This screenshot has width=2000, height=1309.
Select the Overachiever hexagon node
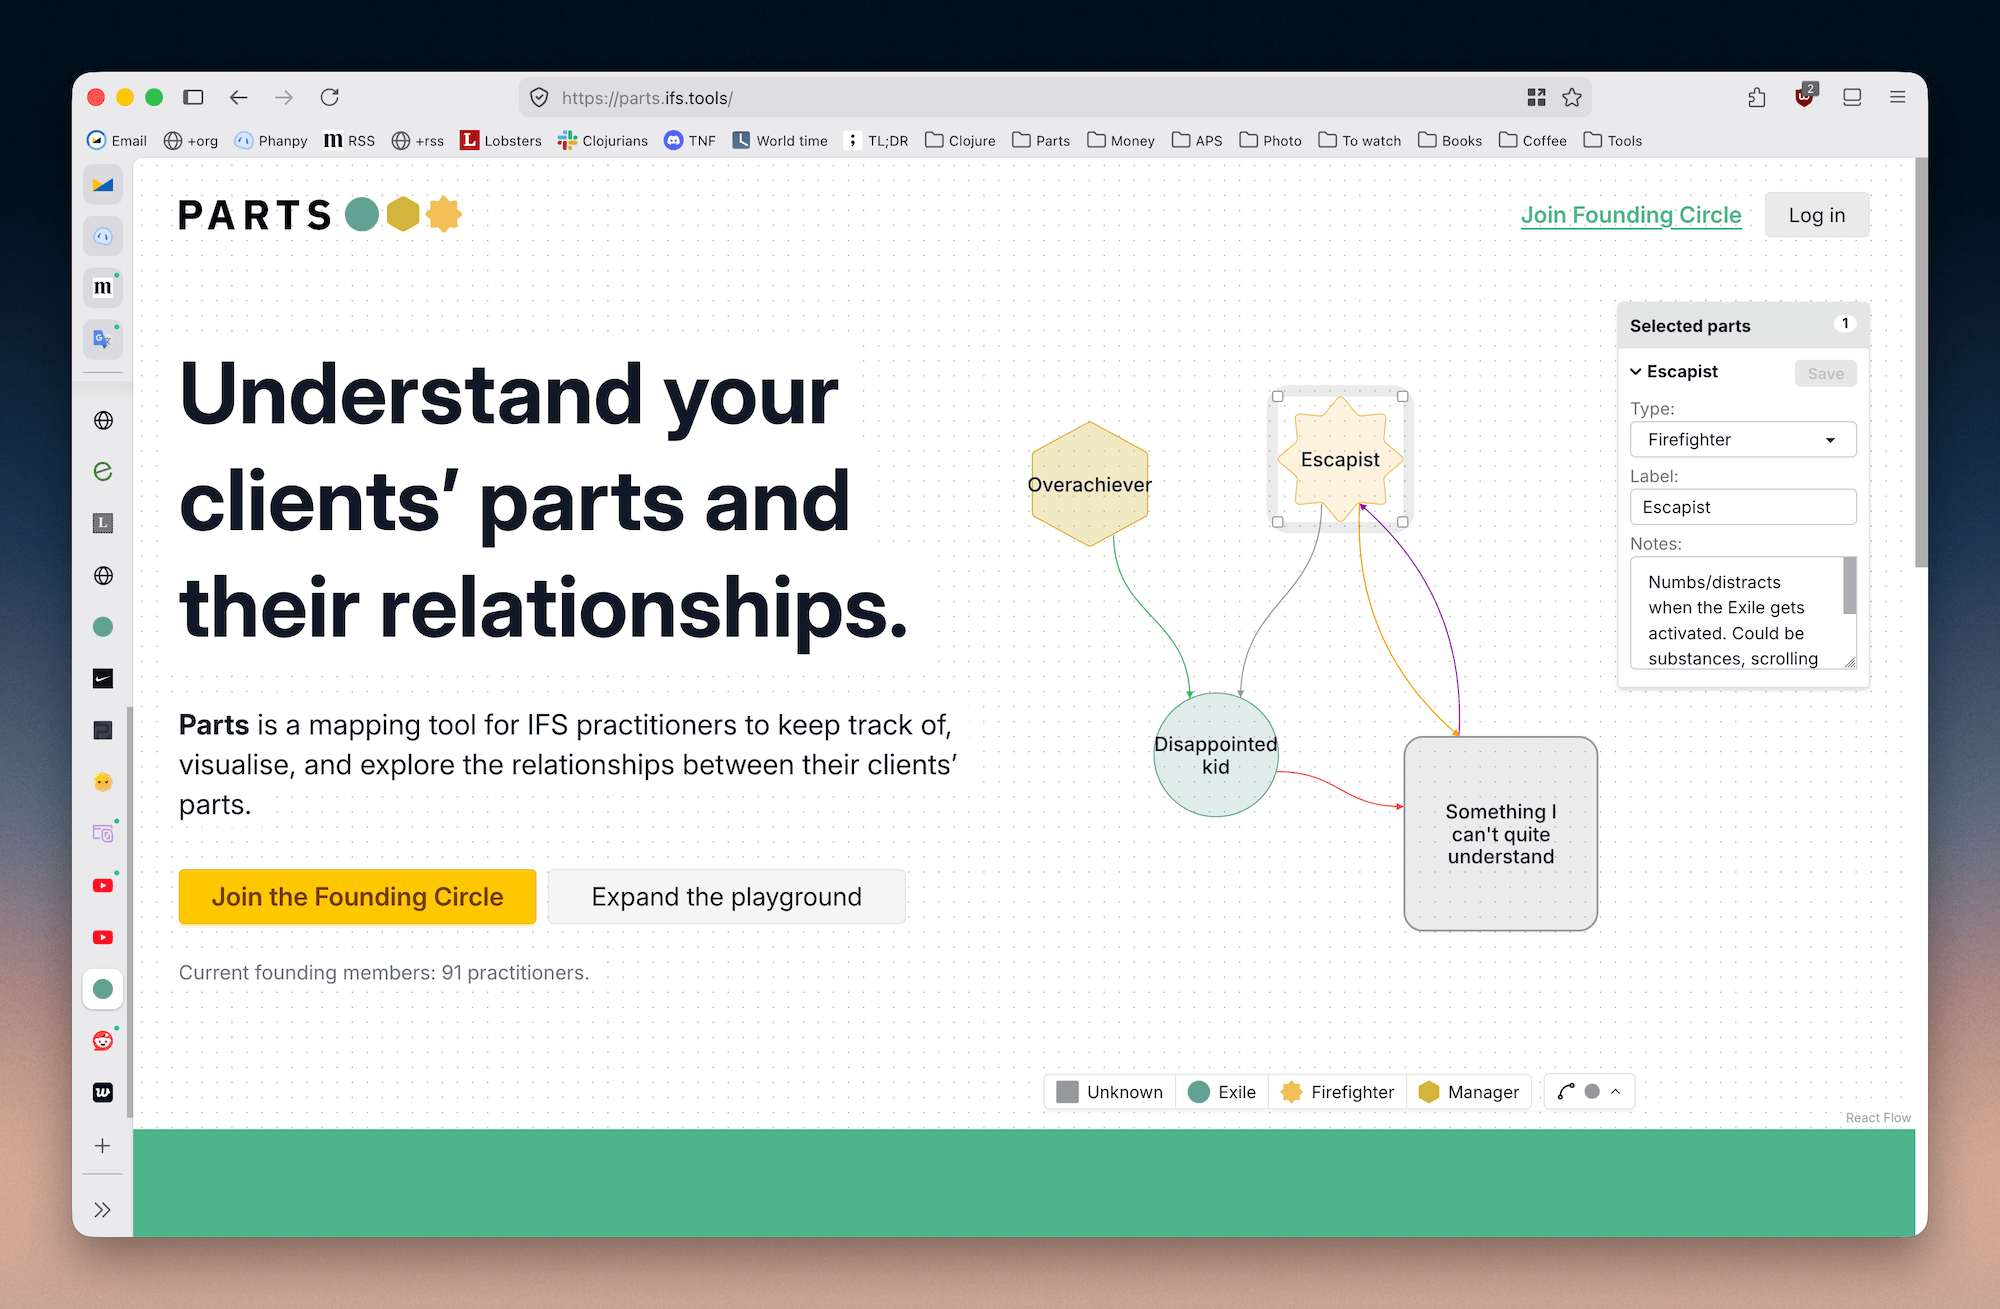pyautogui.click(x=1090, y=484)
